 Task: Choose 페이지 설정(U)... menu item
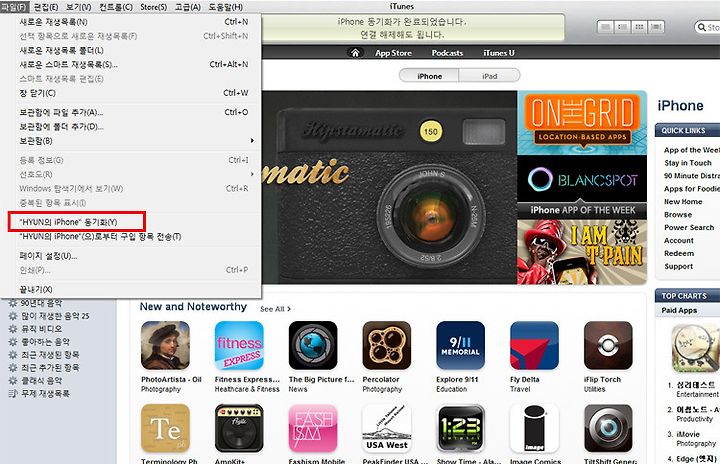[131, 255]
